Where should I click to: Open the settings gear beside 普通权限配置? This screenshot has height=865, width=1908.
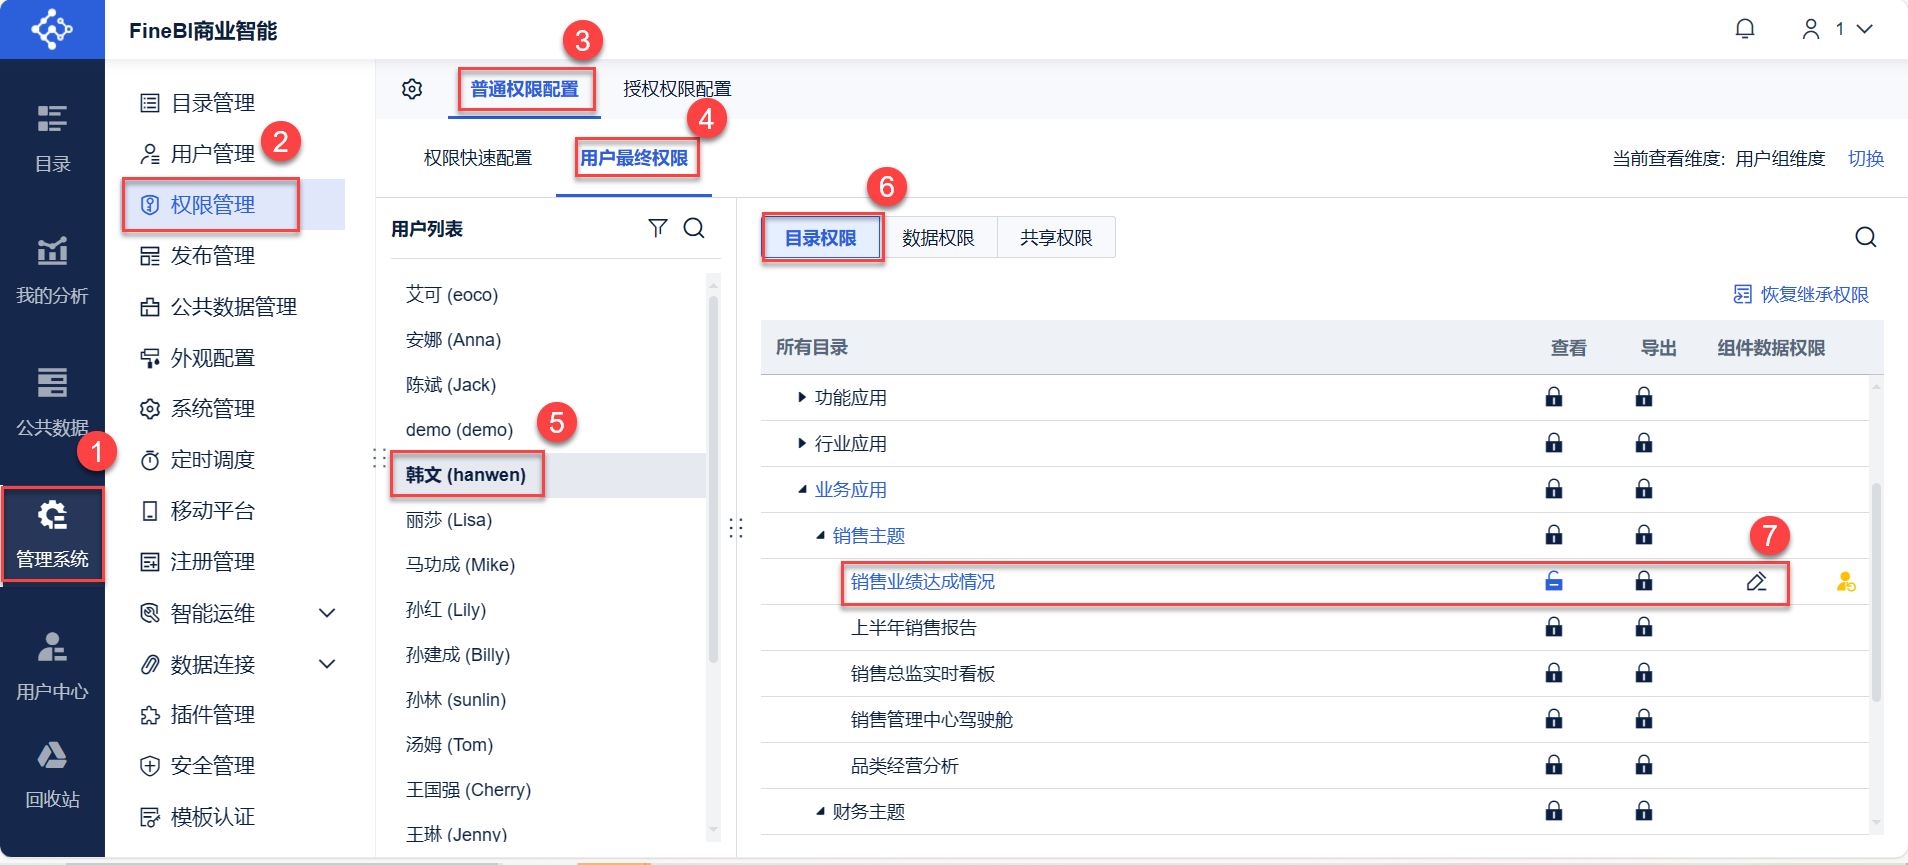(x=412, y=89)
